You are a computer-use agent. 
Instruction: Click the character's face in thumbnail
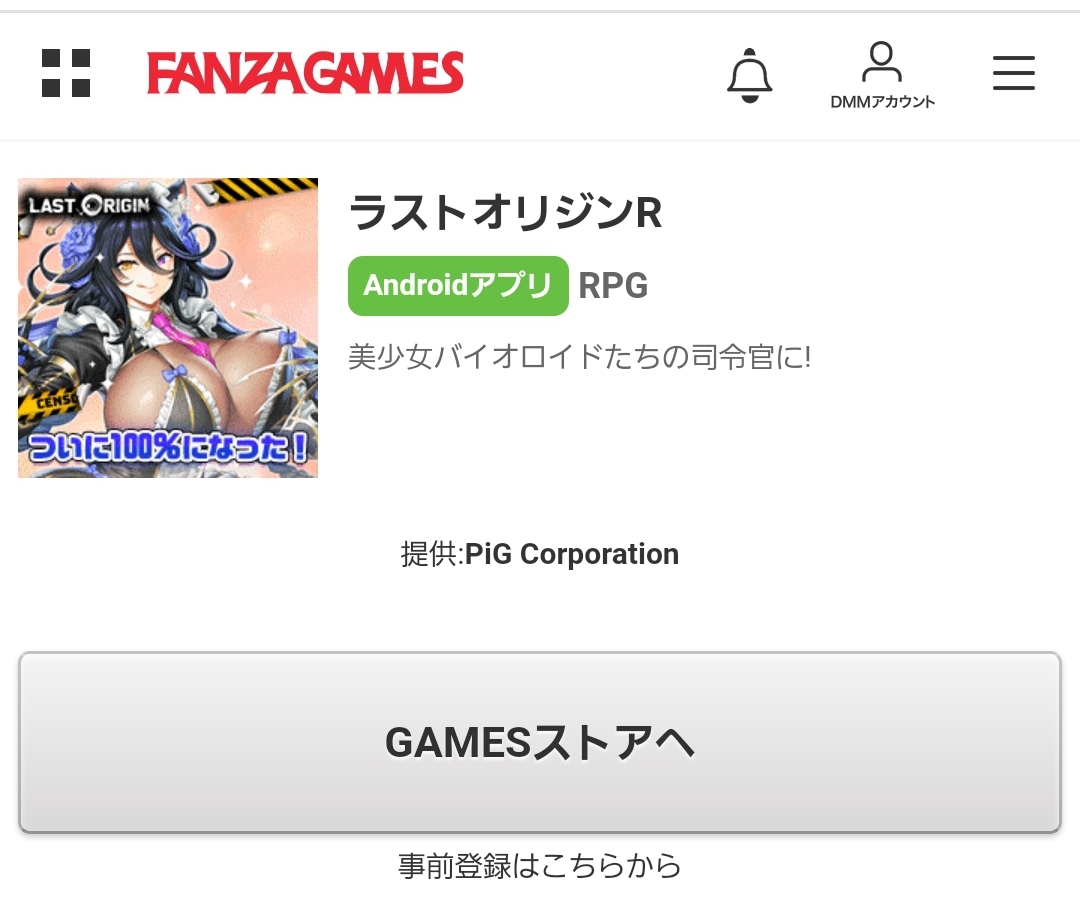143,266
